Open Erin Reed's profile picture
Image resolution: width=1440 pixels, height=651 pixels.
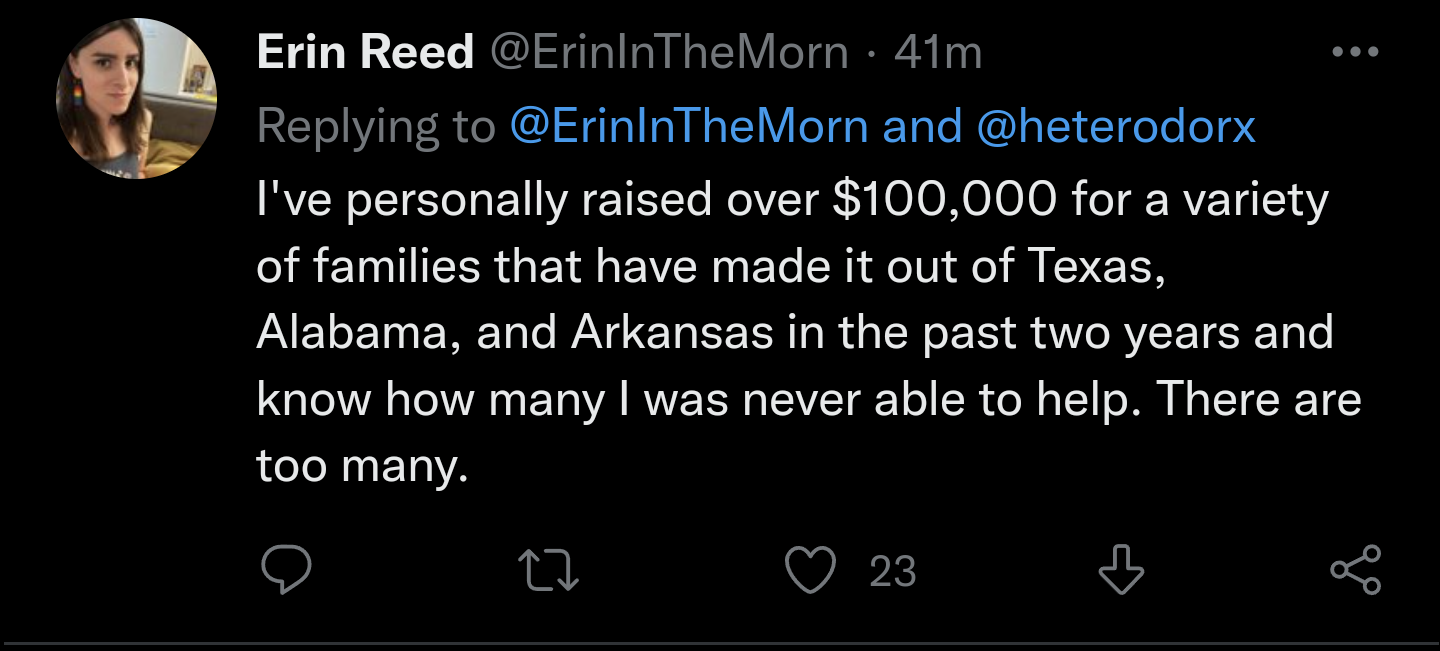pyautogui.click(x=136, y=98)
